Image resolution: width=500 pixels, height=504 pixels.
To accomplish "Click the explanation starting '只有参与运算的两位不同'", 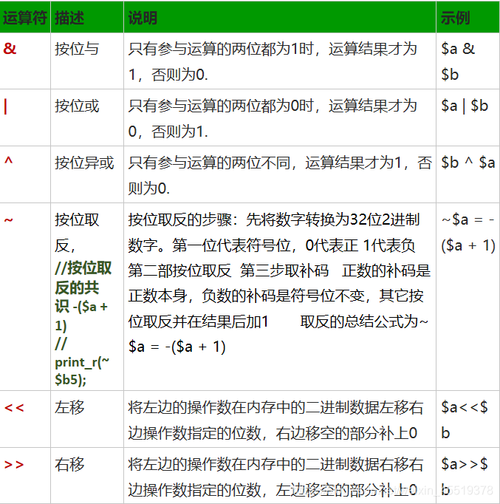I will pos(280,175).
